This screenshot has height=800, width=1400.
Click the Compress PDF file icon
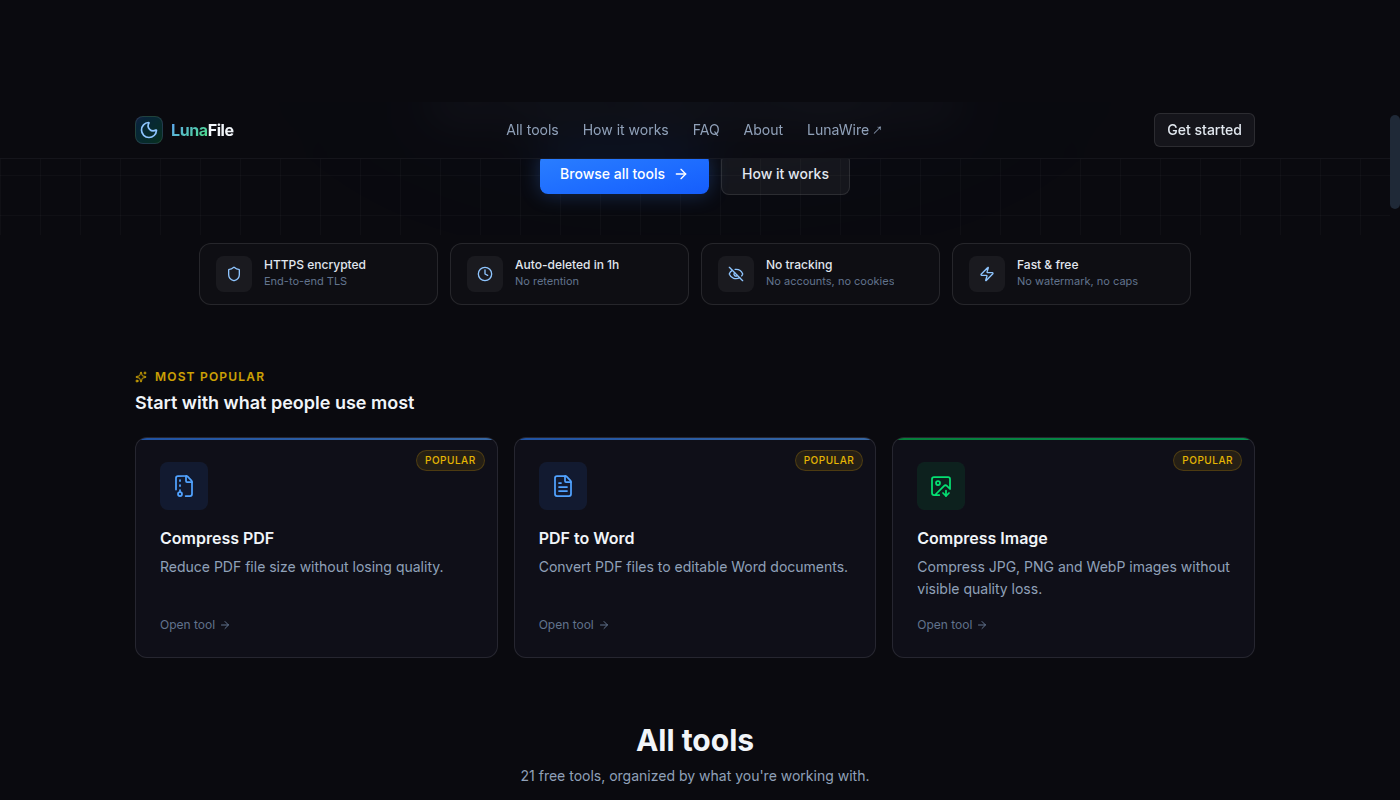pos(184,486)
